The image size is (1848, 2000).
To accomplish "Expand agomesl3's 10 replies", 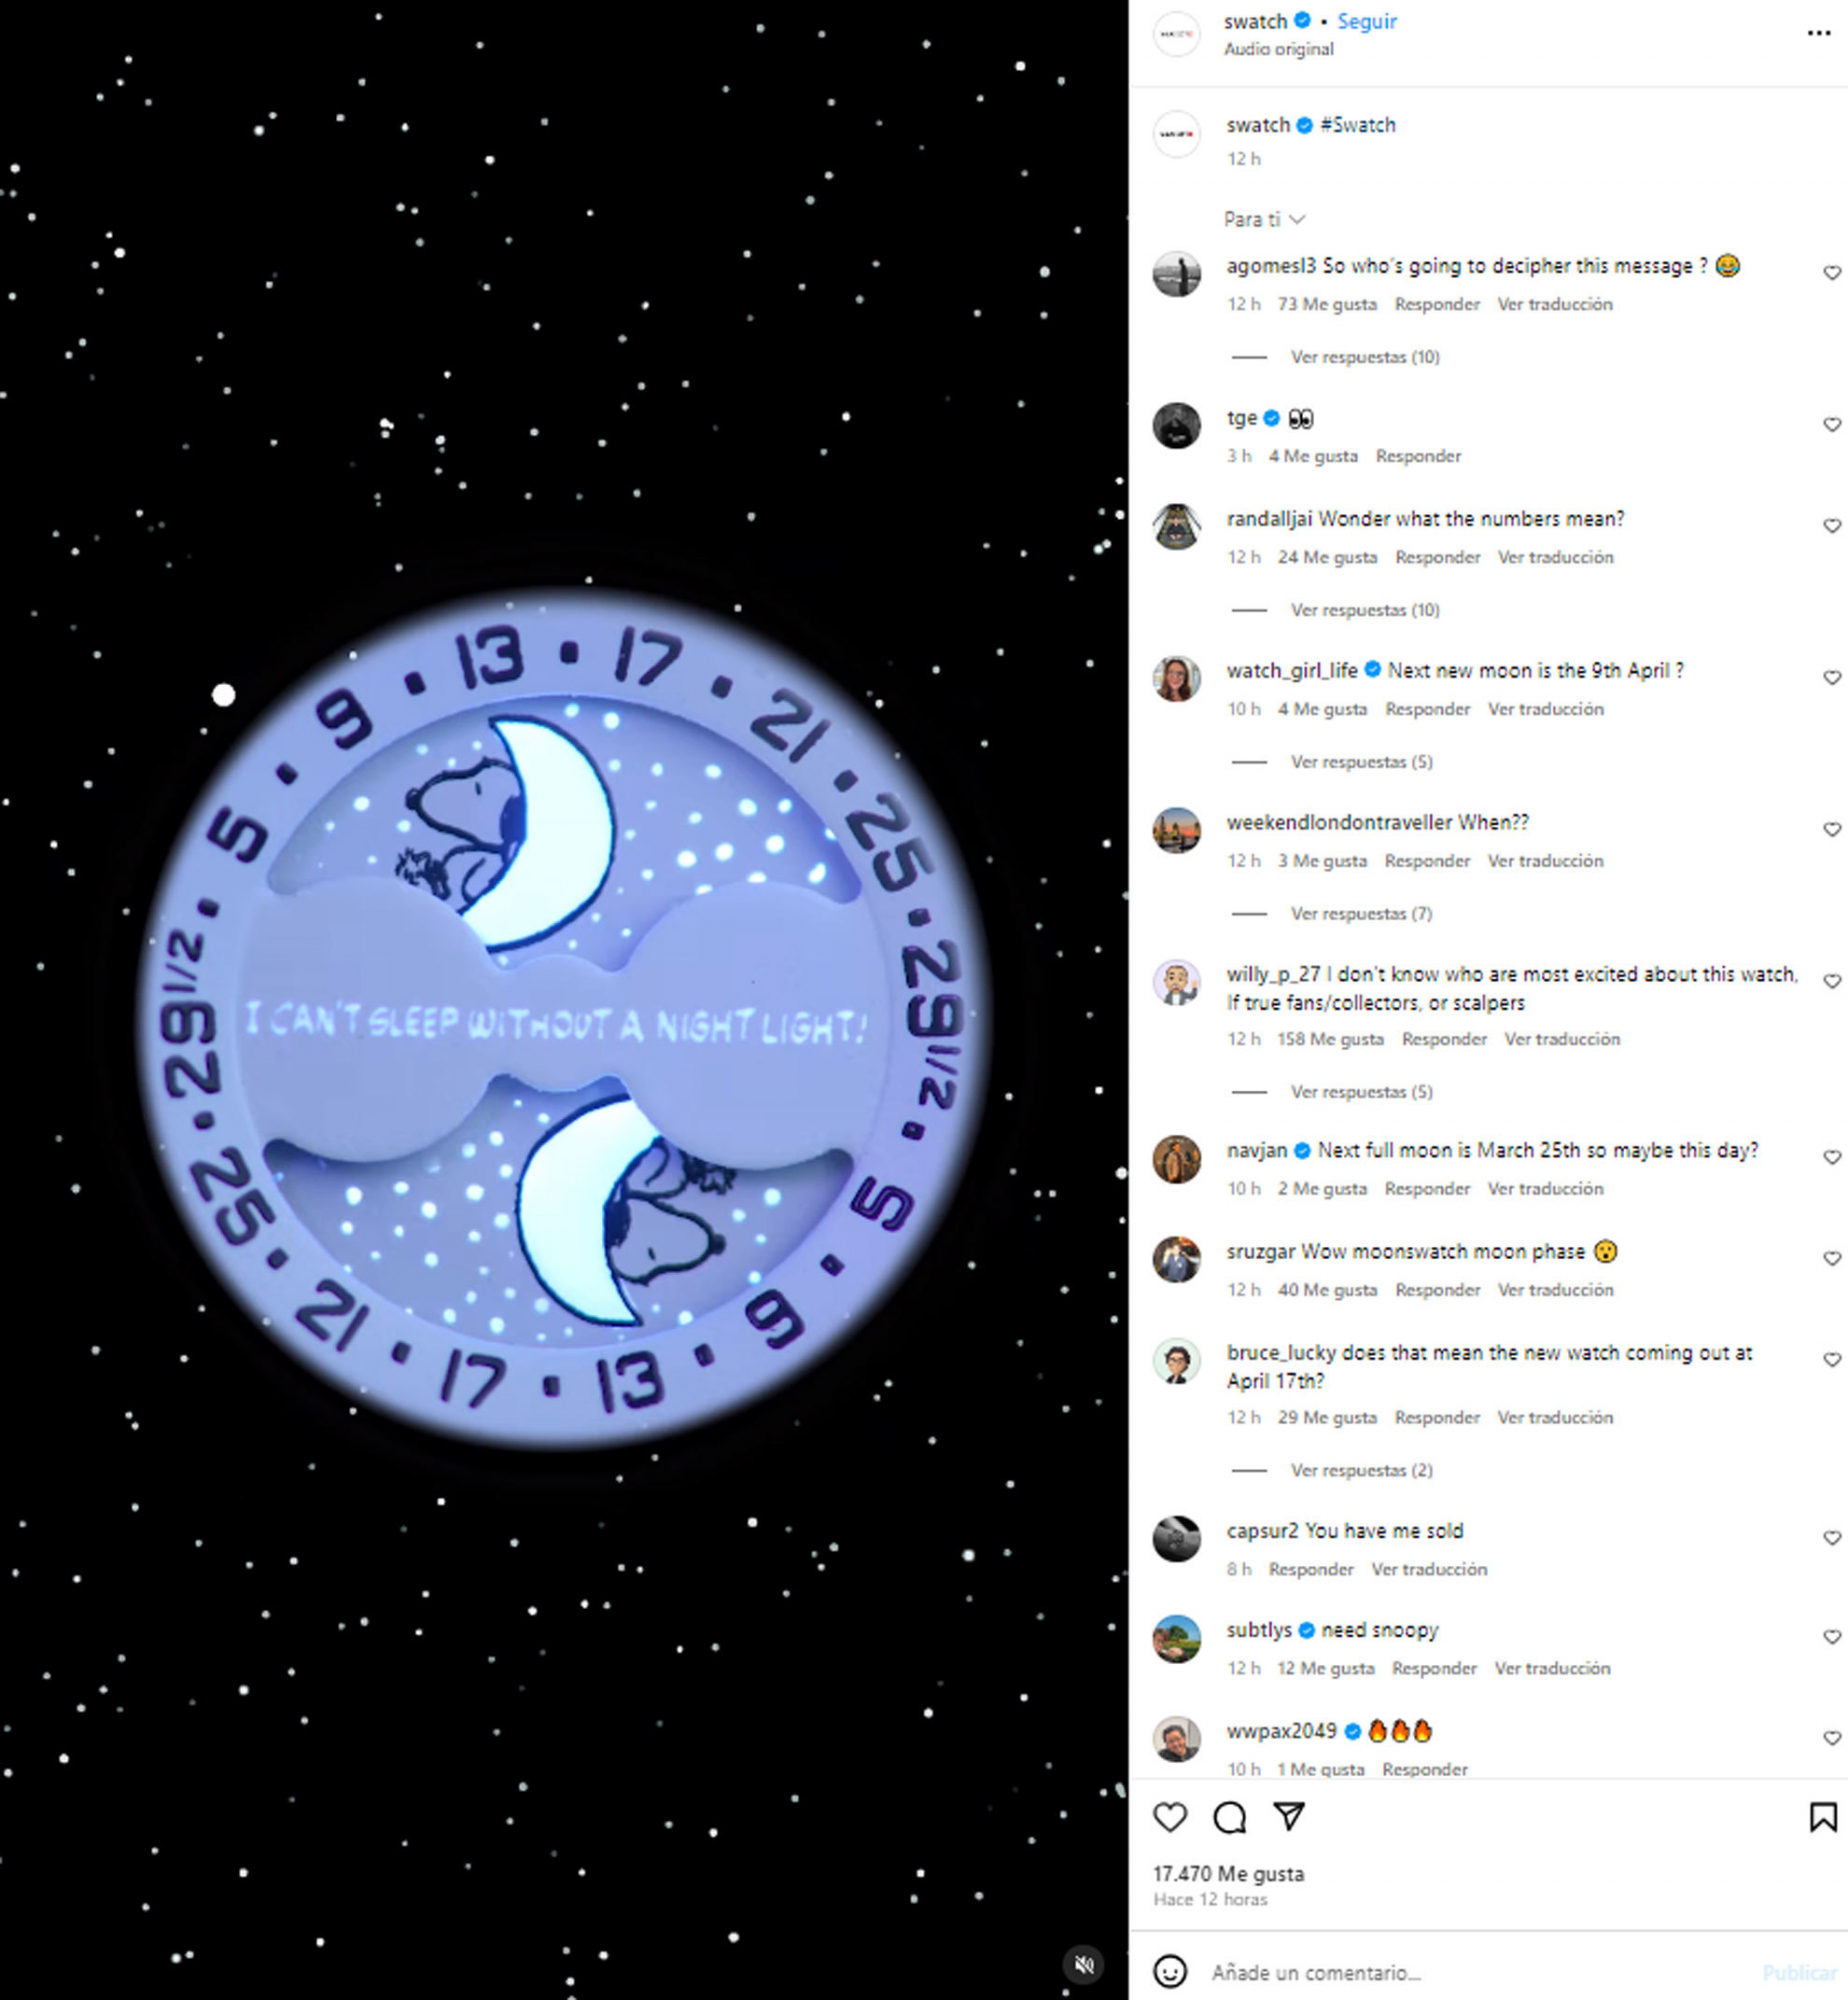I will pos(1364,357).
